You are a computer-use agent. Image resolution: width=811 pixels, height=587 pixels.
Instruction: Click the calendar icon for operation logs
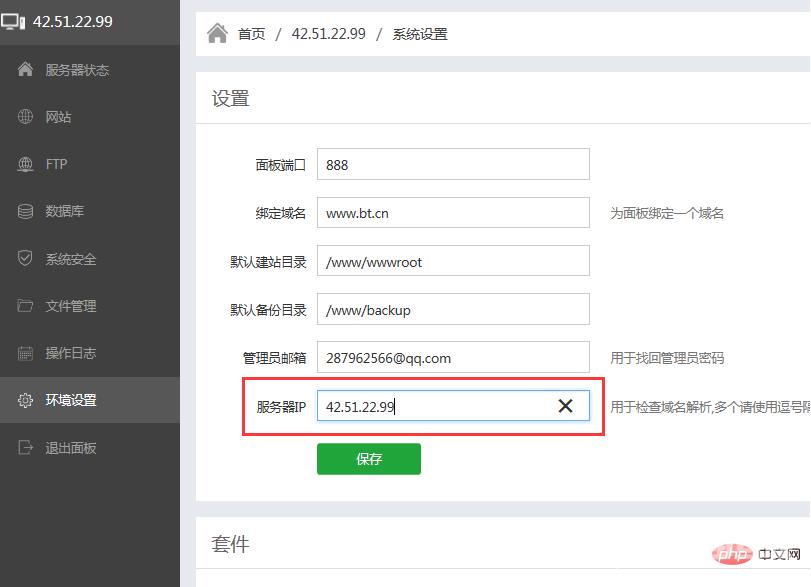tap(26, 353)
